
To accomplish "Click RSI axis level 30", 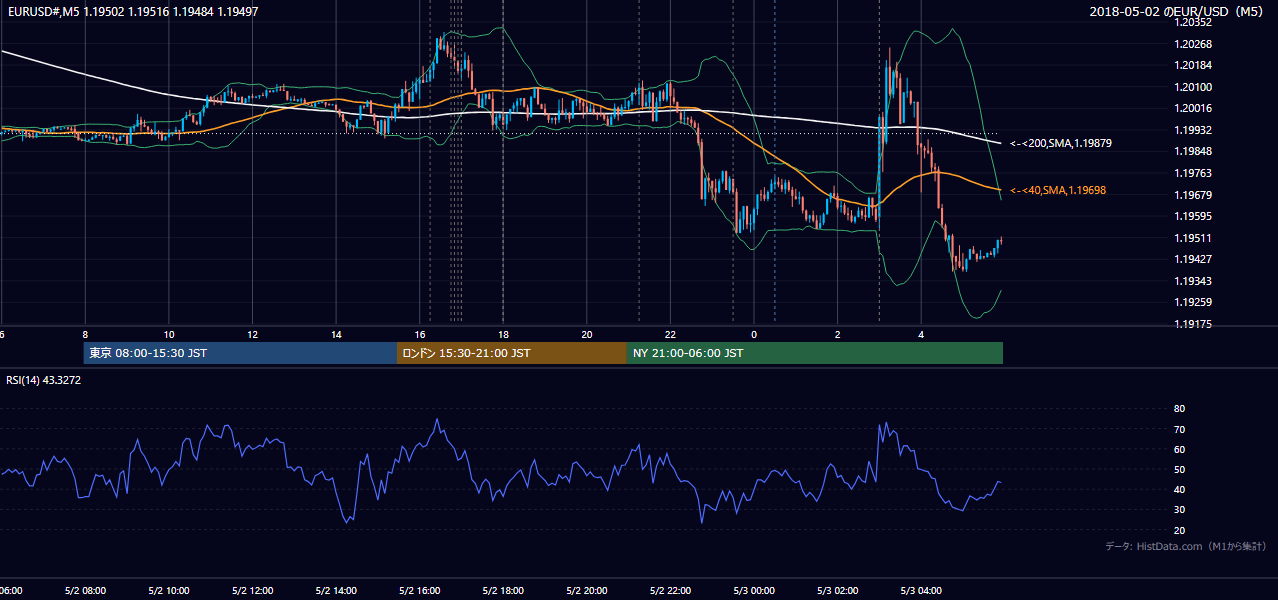I will [1180, 510].
